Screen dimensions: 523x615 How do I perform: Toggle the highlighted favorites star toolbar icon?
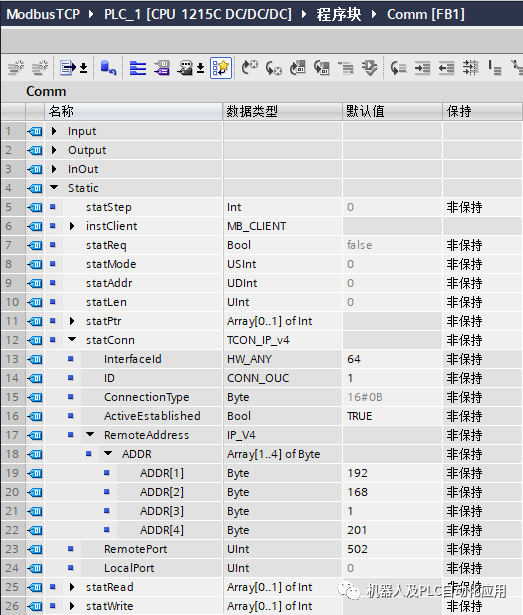click(221, 68)
